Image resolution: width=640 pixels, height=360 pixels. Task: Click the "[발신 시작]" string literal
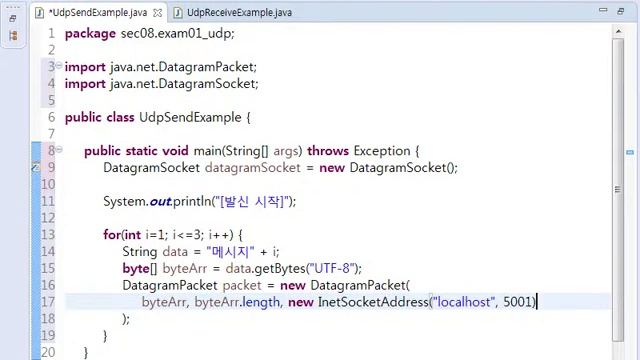pos(252,201)
